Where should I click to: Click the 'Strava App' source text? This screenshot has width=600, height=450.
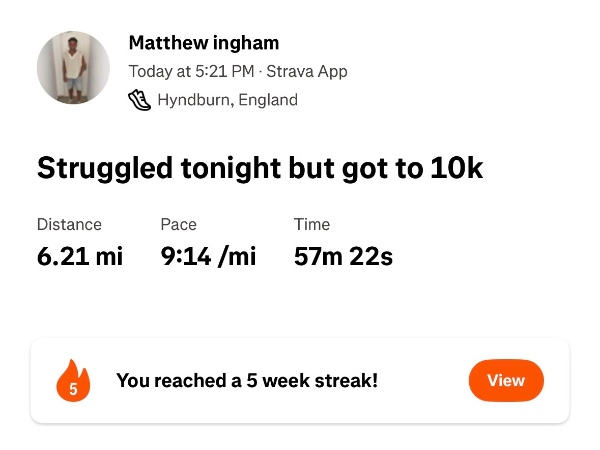coord(307,72)
